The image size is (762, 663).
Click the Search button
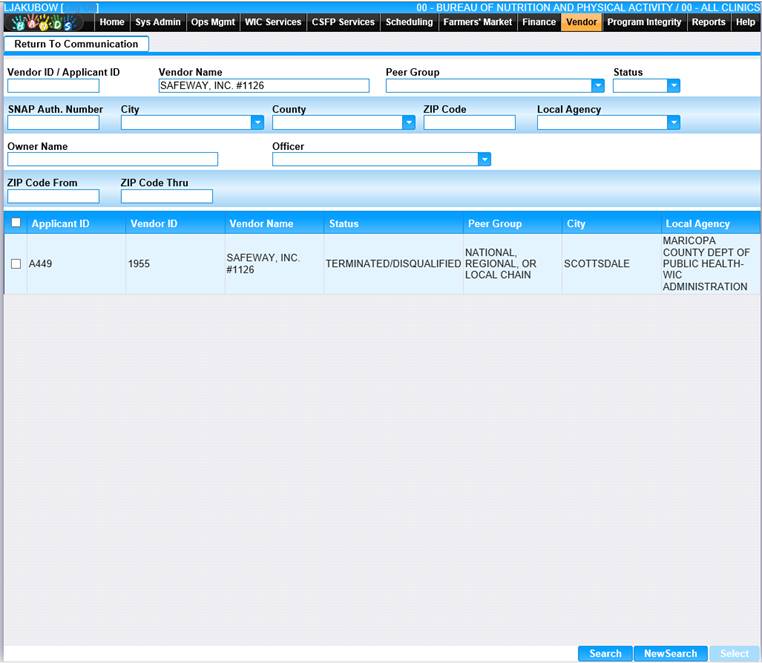606,654
